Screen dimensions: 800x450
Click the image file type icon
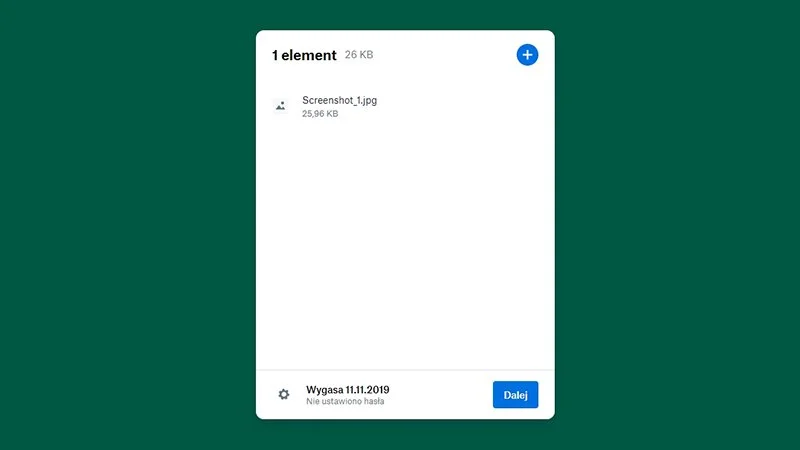click(281, 106)
